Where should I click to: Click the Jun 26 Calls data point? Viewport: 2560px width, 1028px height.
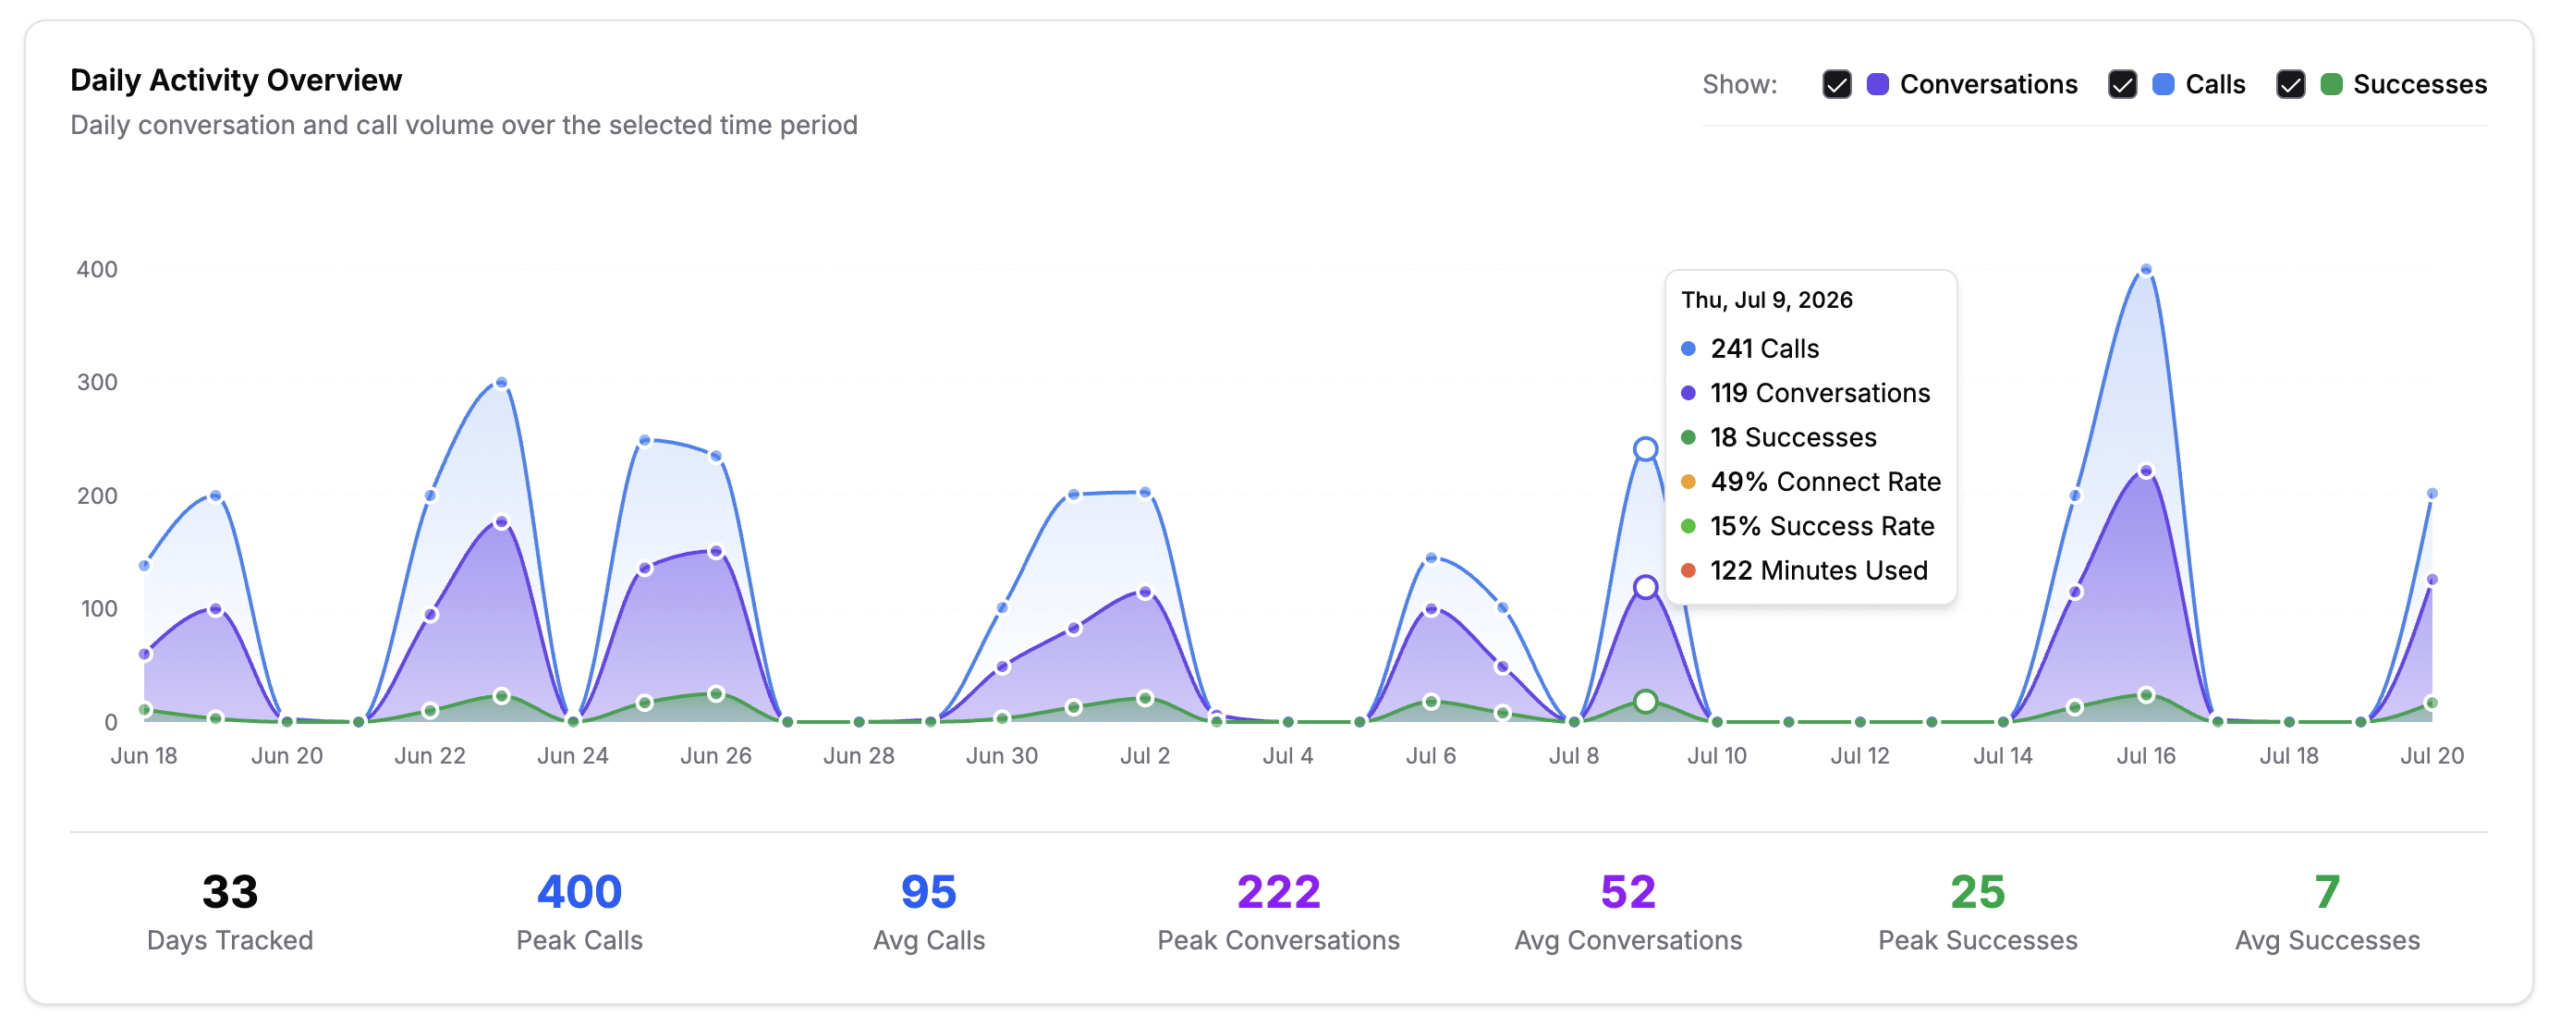coord(715,457)
